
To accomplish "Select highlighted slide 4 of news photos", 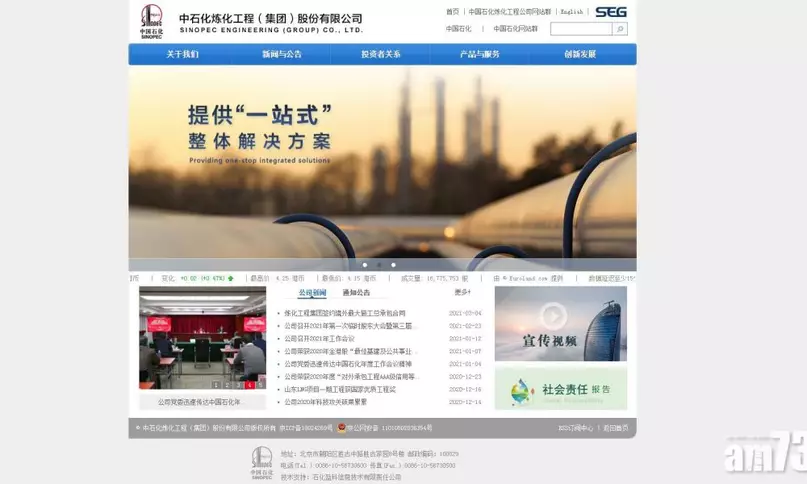I will [x=250, y=385].
